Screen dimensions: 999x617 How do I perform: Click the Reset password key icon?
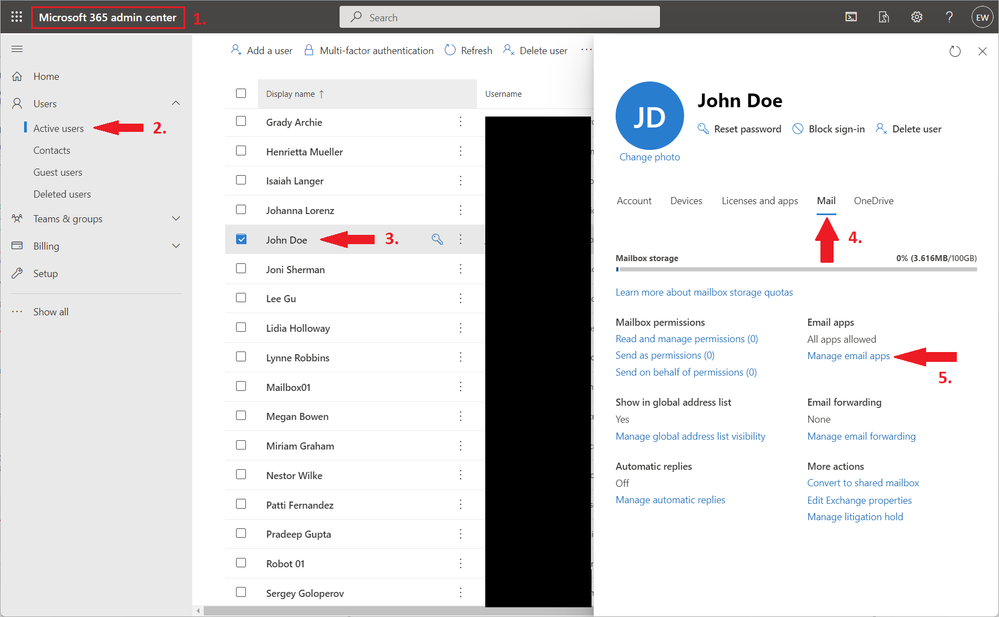[703, 129]
